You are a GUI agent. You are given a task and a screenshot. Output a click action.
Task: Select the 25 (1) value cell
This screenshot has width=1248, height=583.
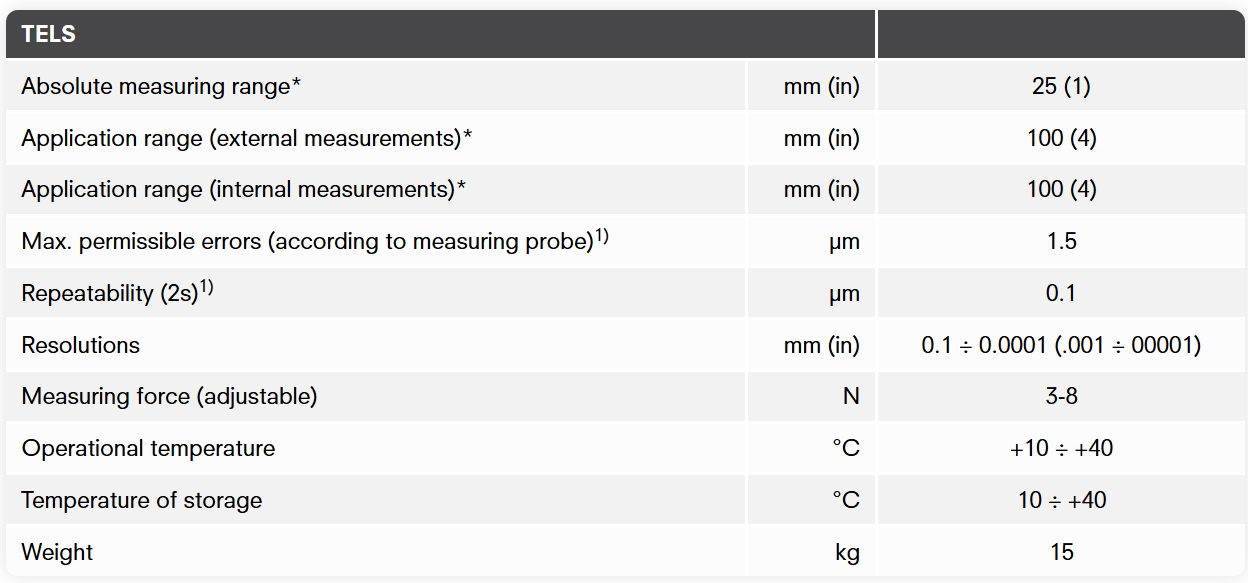pos(1061,86)
